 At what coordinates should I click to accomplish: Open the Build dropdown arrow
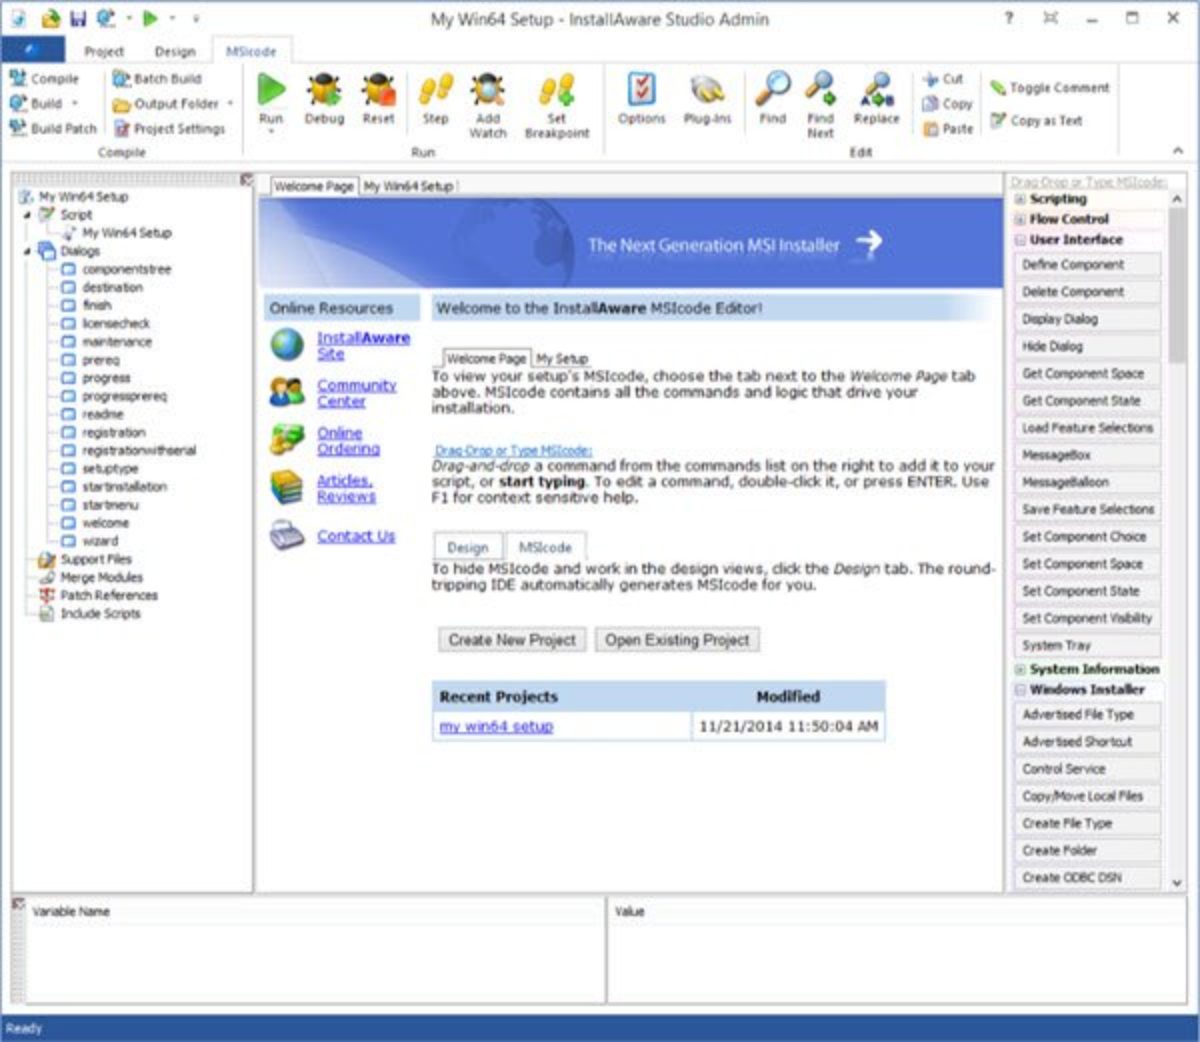coord(75,104)
